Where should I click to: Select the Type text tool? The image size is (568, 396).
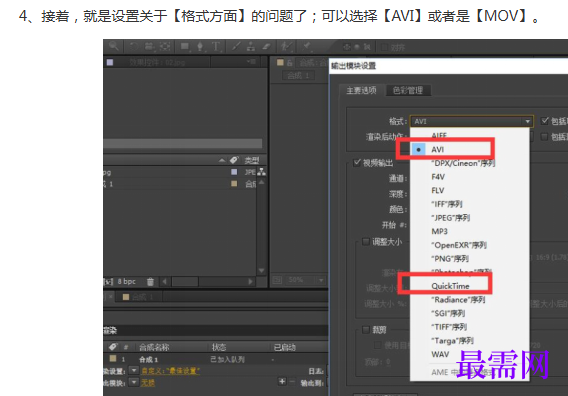(x=216, y=46)
